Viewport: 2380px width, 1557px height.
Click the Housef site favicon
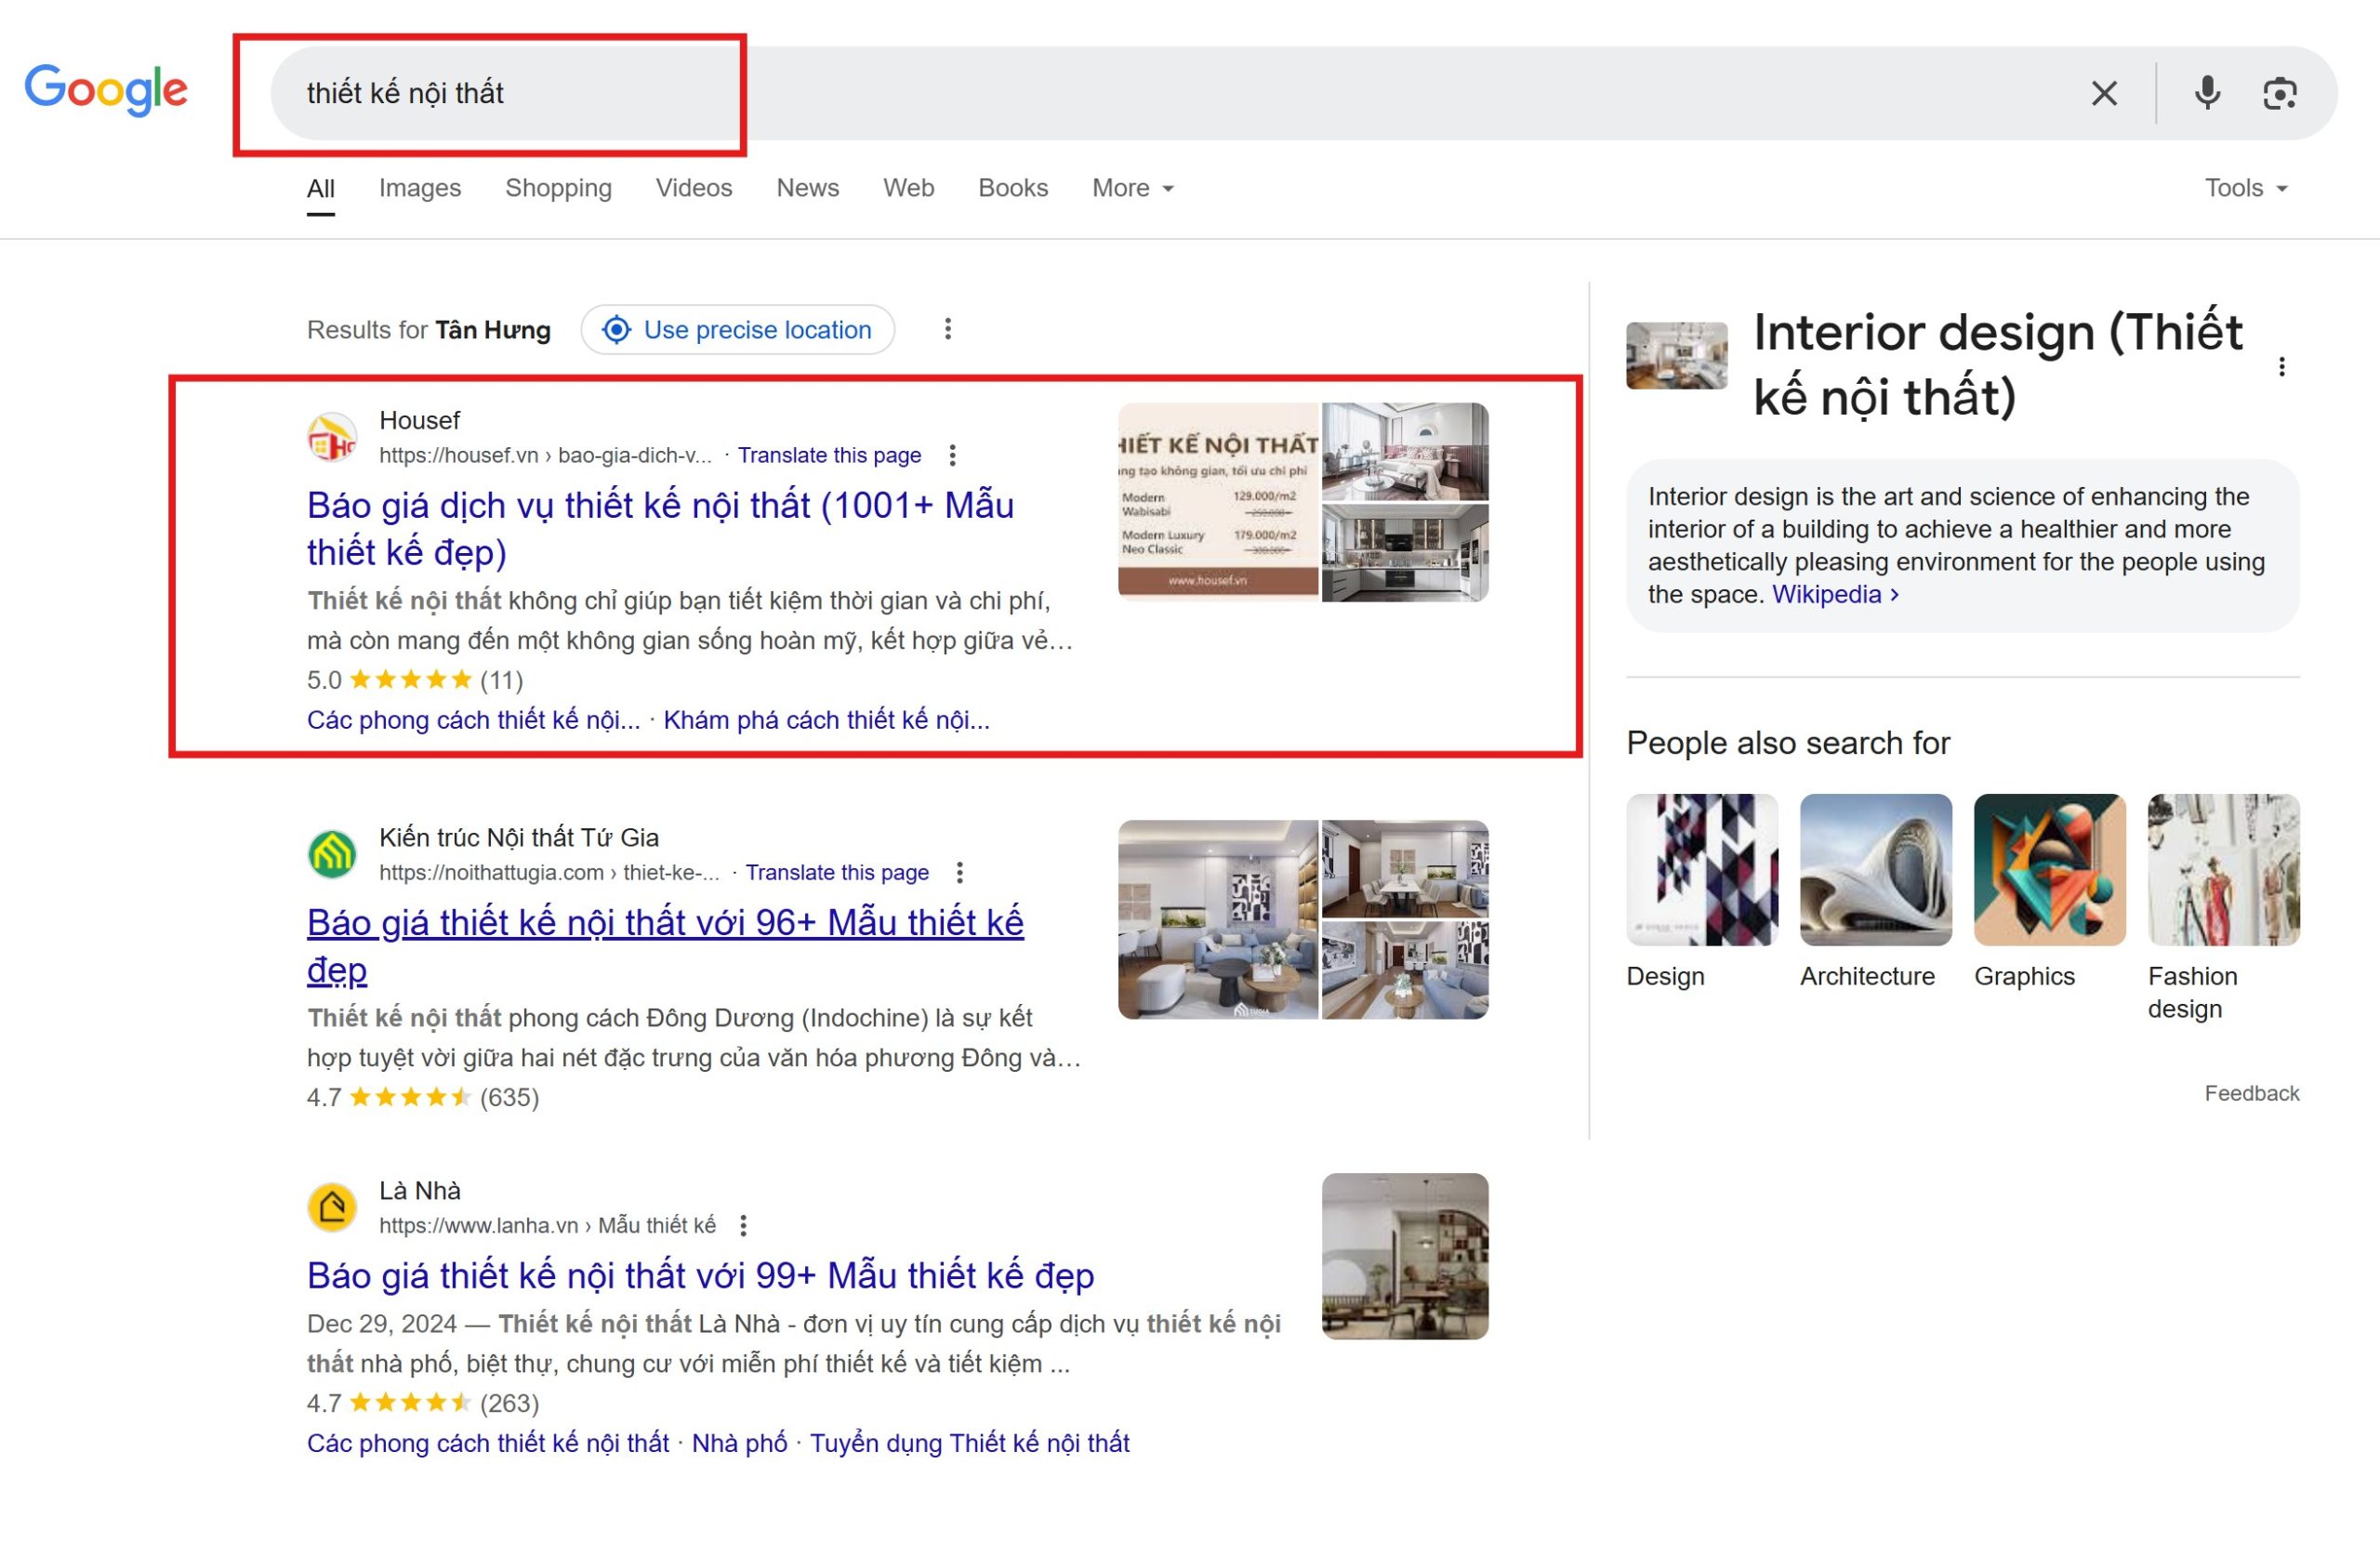(332, 437)
